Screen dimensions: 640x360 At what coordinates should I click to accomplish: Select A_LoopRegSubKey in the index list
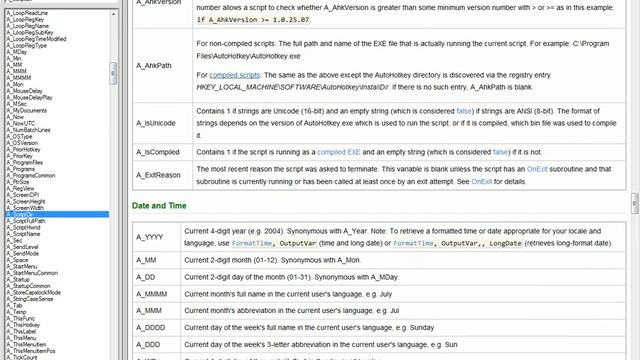click(30, 33)
